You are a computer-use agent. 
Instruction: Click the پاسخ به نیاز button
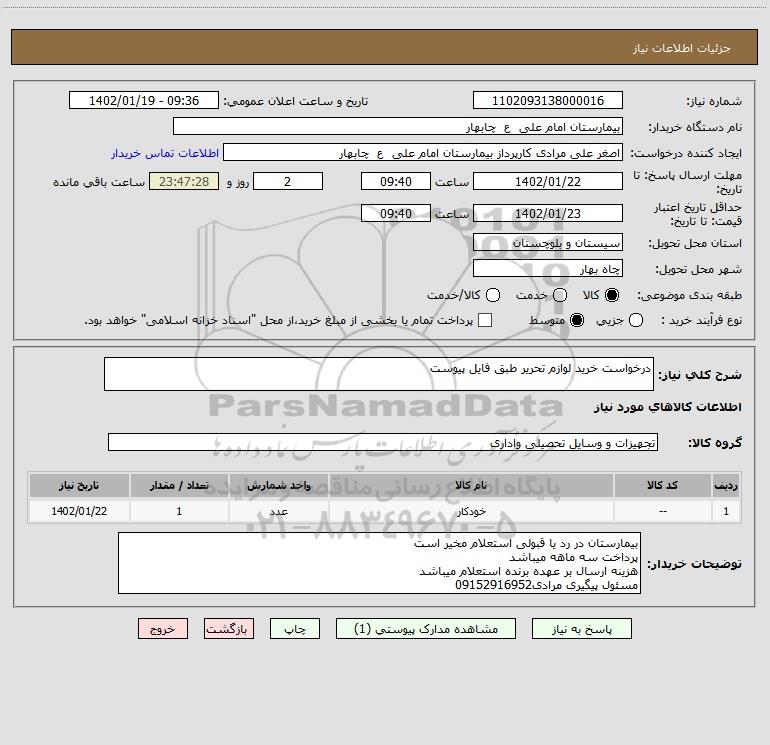582,629
